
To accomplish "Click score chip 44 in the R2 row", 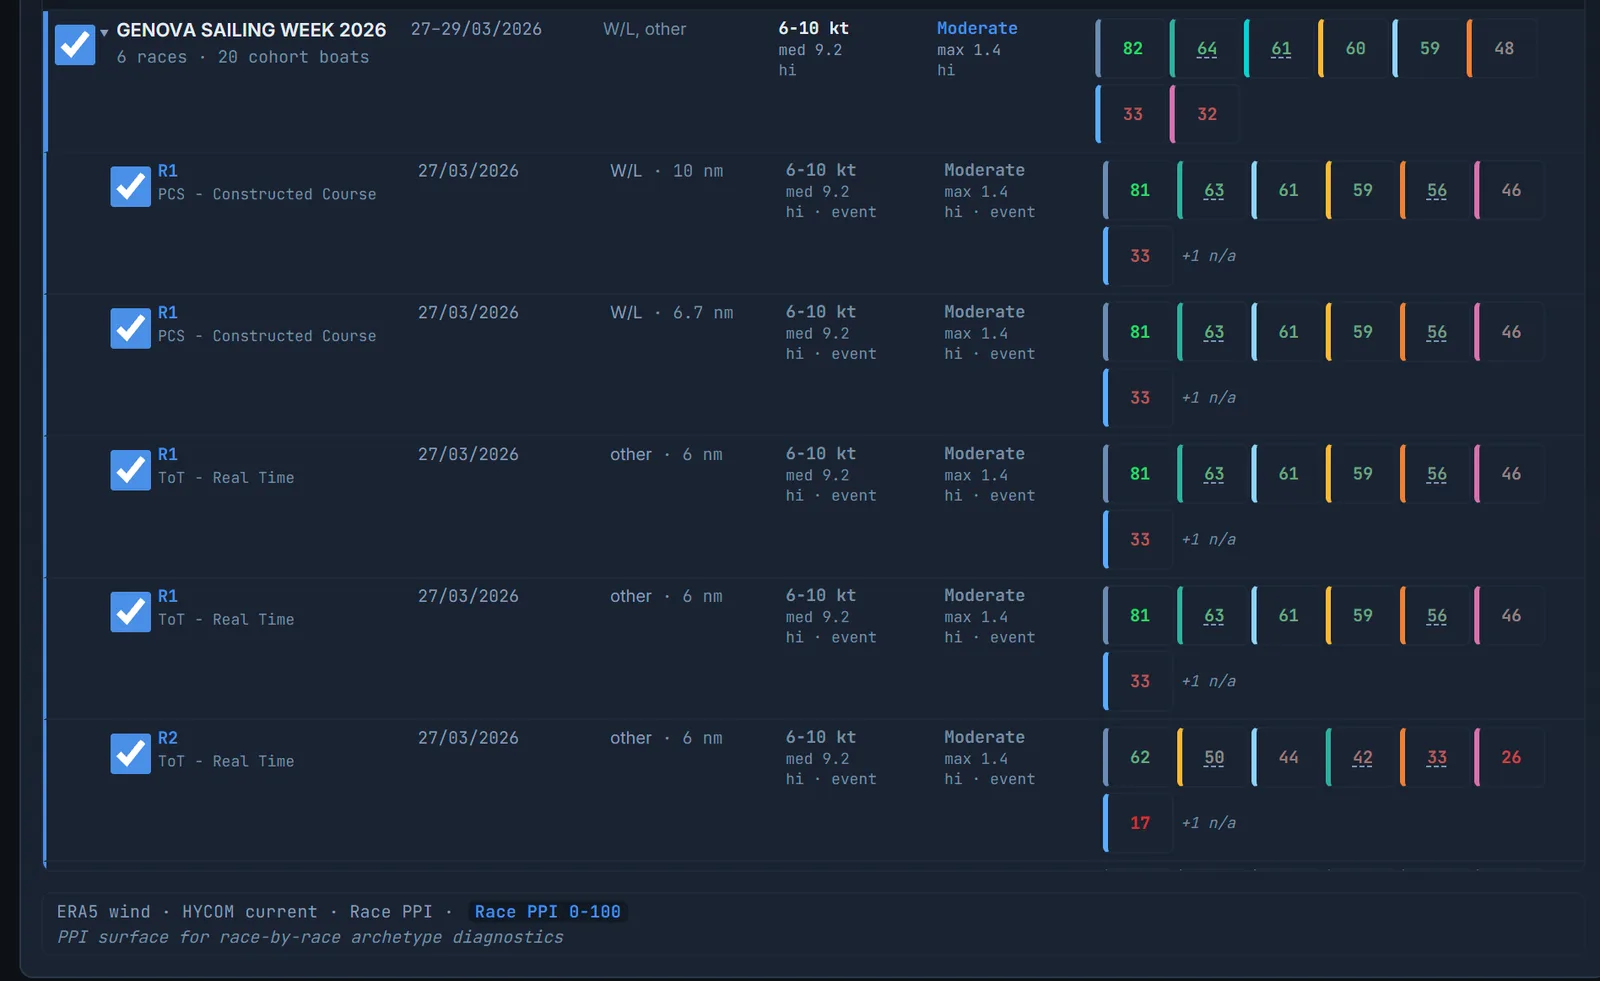I will pyautogui.click(x=1287, y=757).
